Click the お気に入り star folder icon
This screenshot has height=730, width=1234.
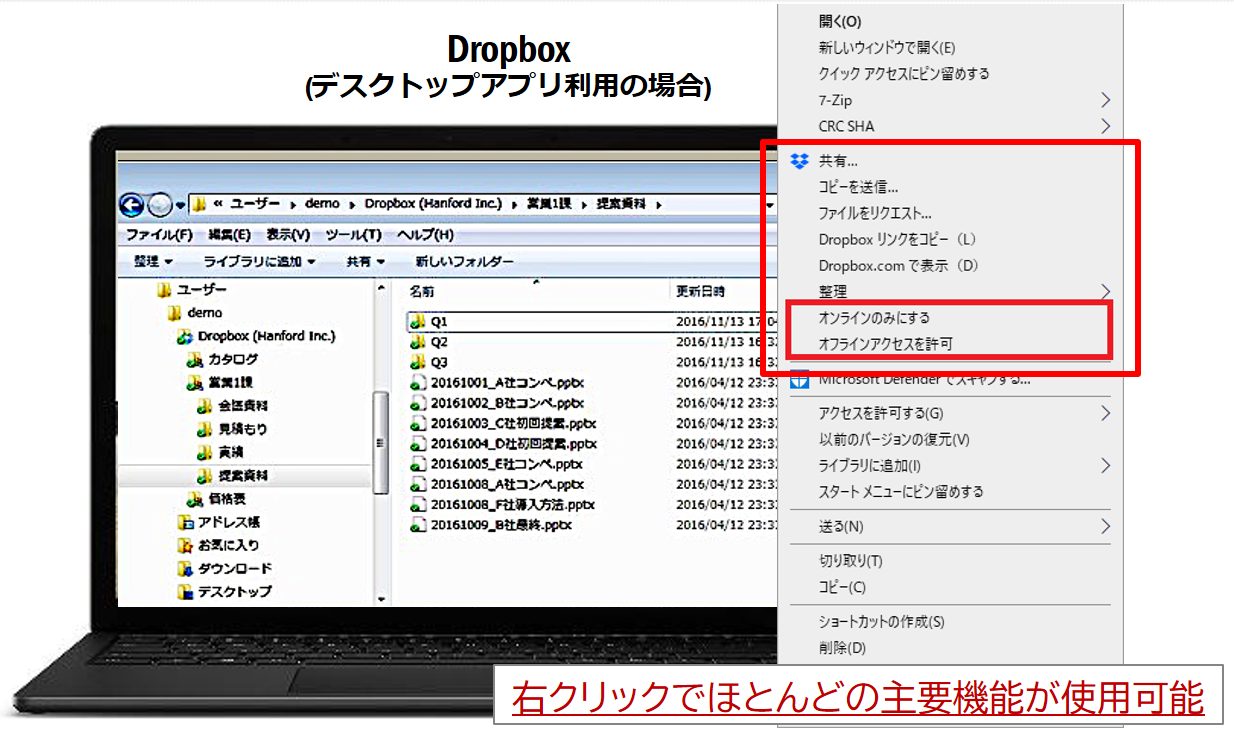pos(185,545)
